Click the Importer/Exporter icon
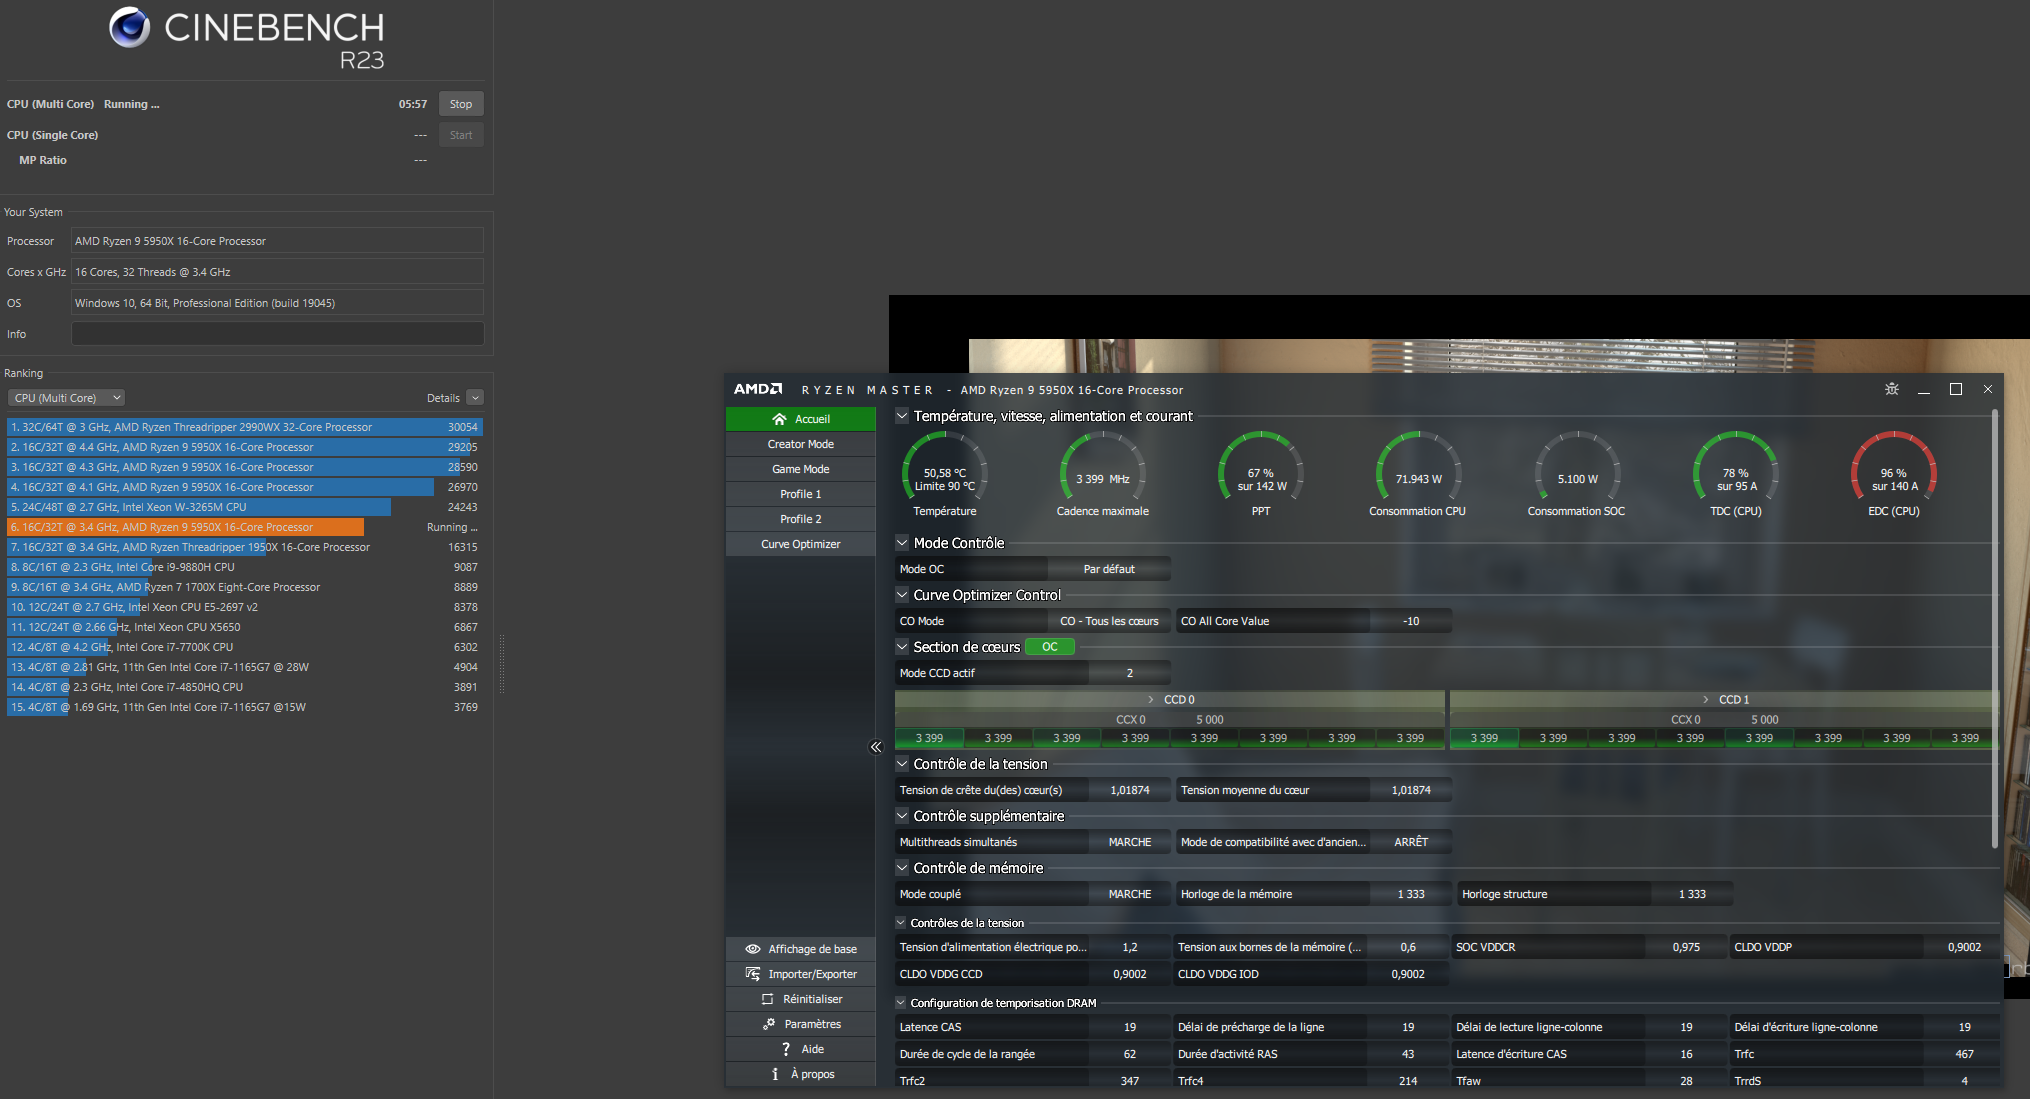 pos(753,974)
